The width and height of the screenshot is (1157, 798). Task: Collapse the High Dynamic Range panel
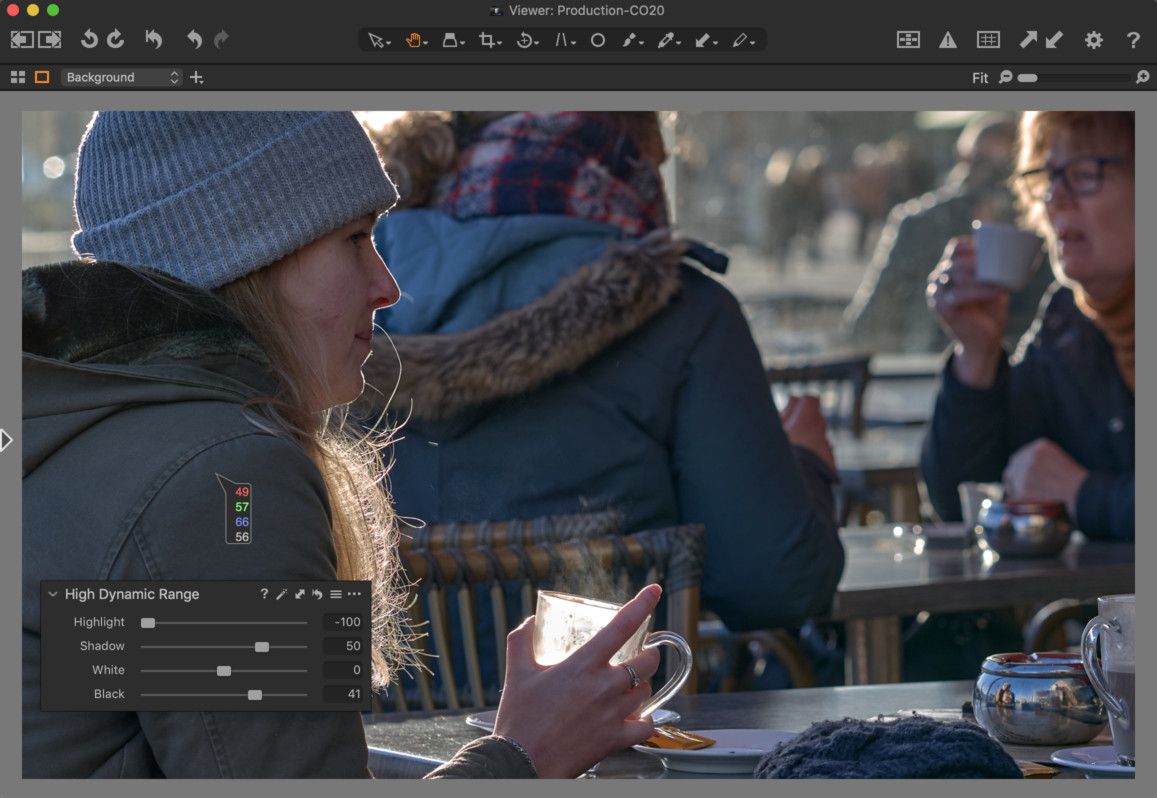53,593
